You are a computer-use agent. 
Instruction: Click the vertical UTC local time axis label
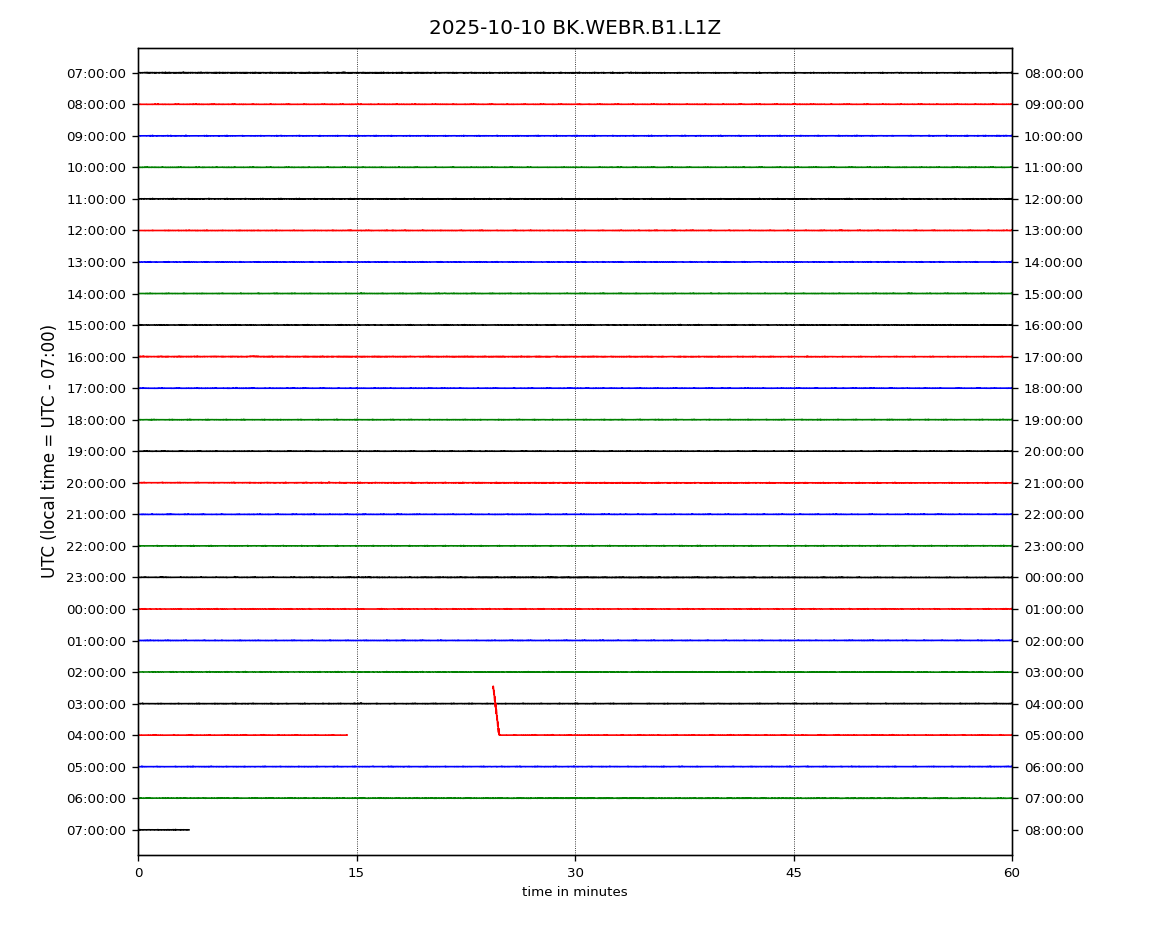[x=49, y=451]
